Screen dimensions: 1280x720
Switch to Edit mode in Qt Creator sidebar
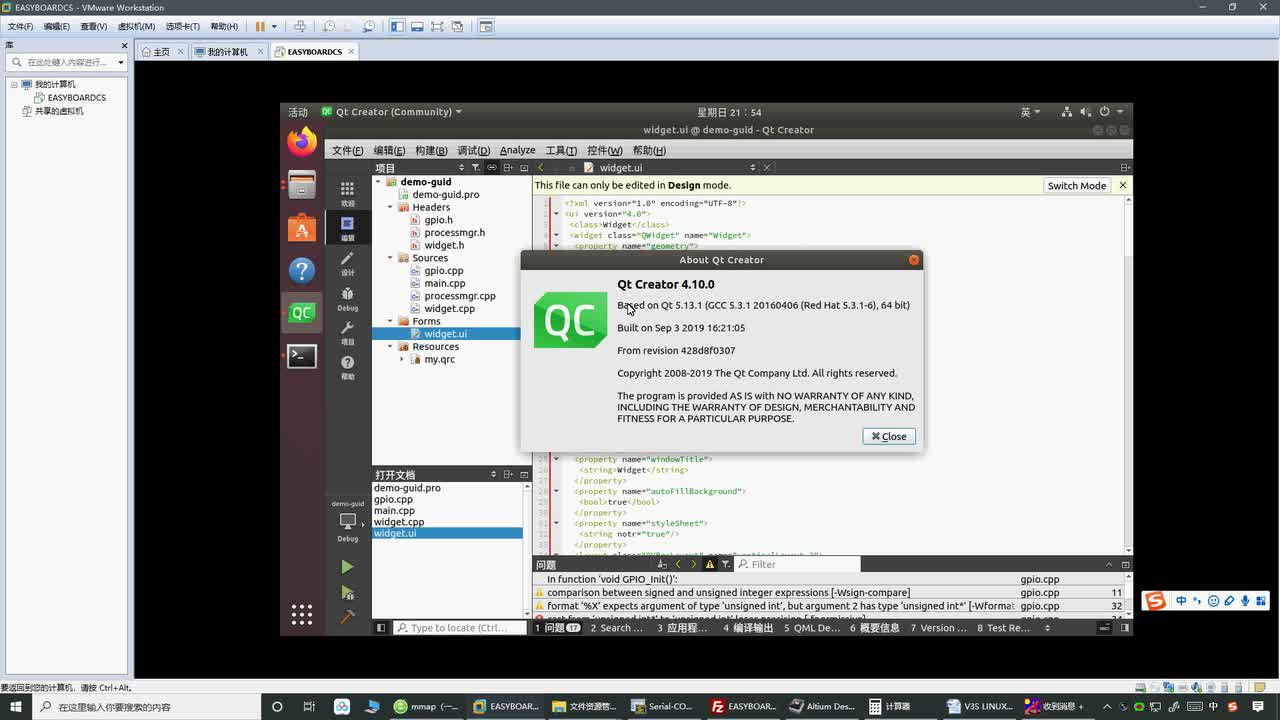pos(347,228)
